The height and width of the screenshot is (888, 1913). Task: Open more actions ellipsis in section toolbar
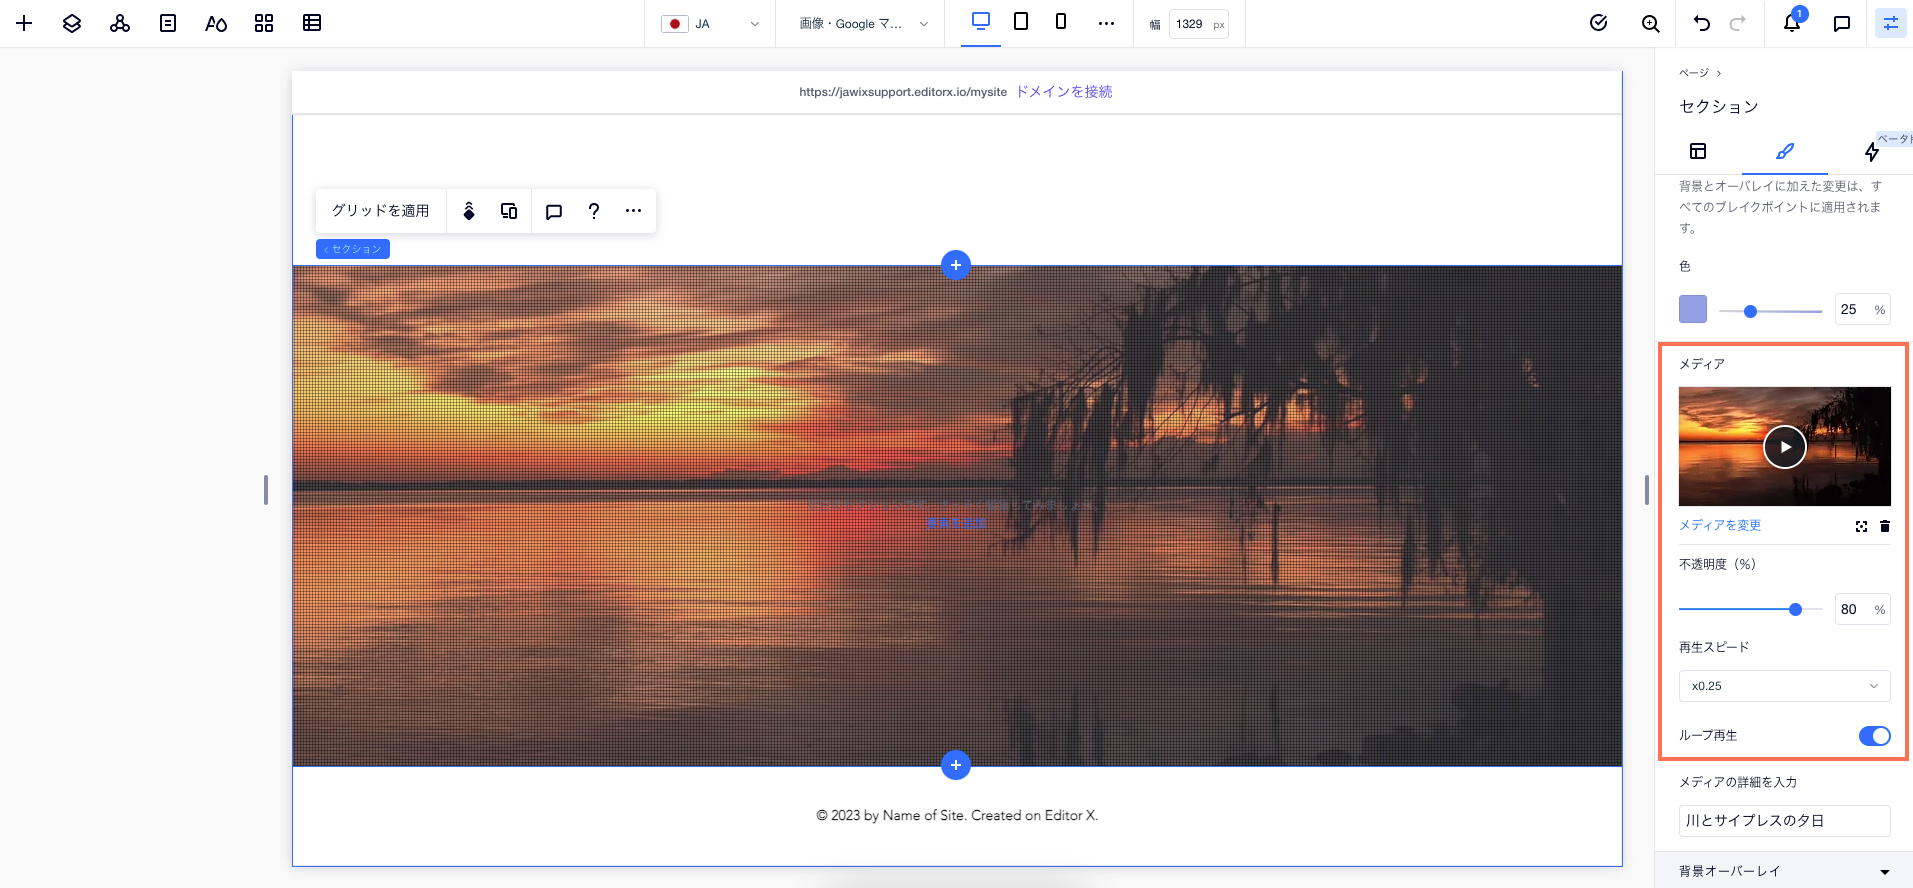tap(633, 211)
